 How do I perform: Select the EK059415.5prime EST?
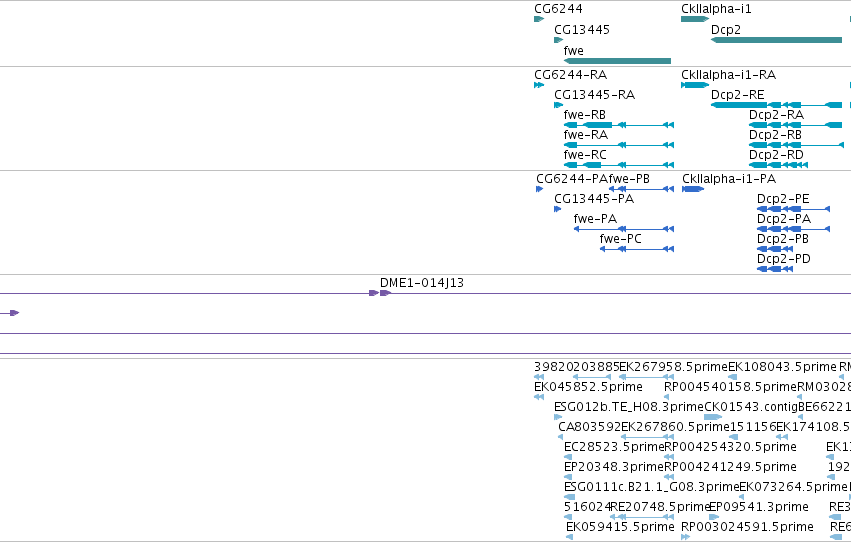(569, 538)
